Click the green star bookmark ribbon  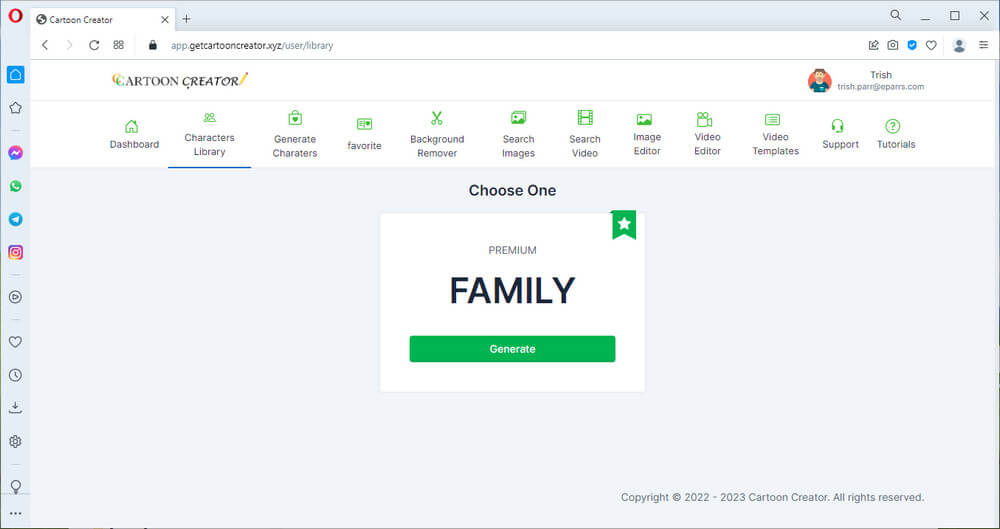[624, 225]
